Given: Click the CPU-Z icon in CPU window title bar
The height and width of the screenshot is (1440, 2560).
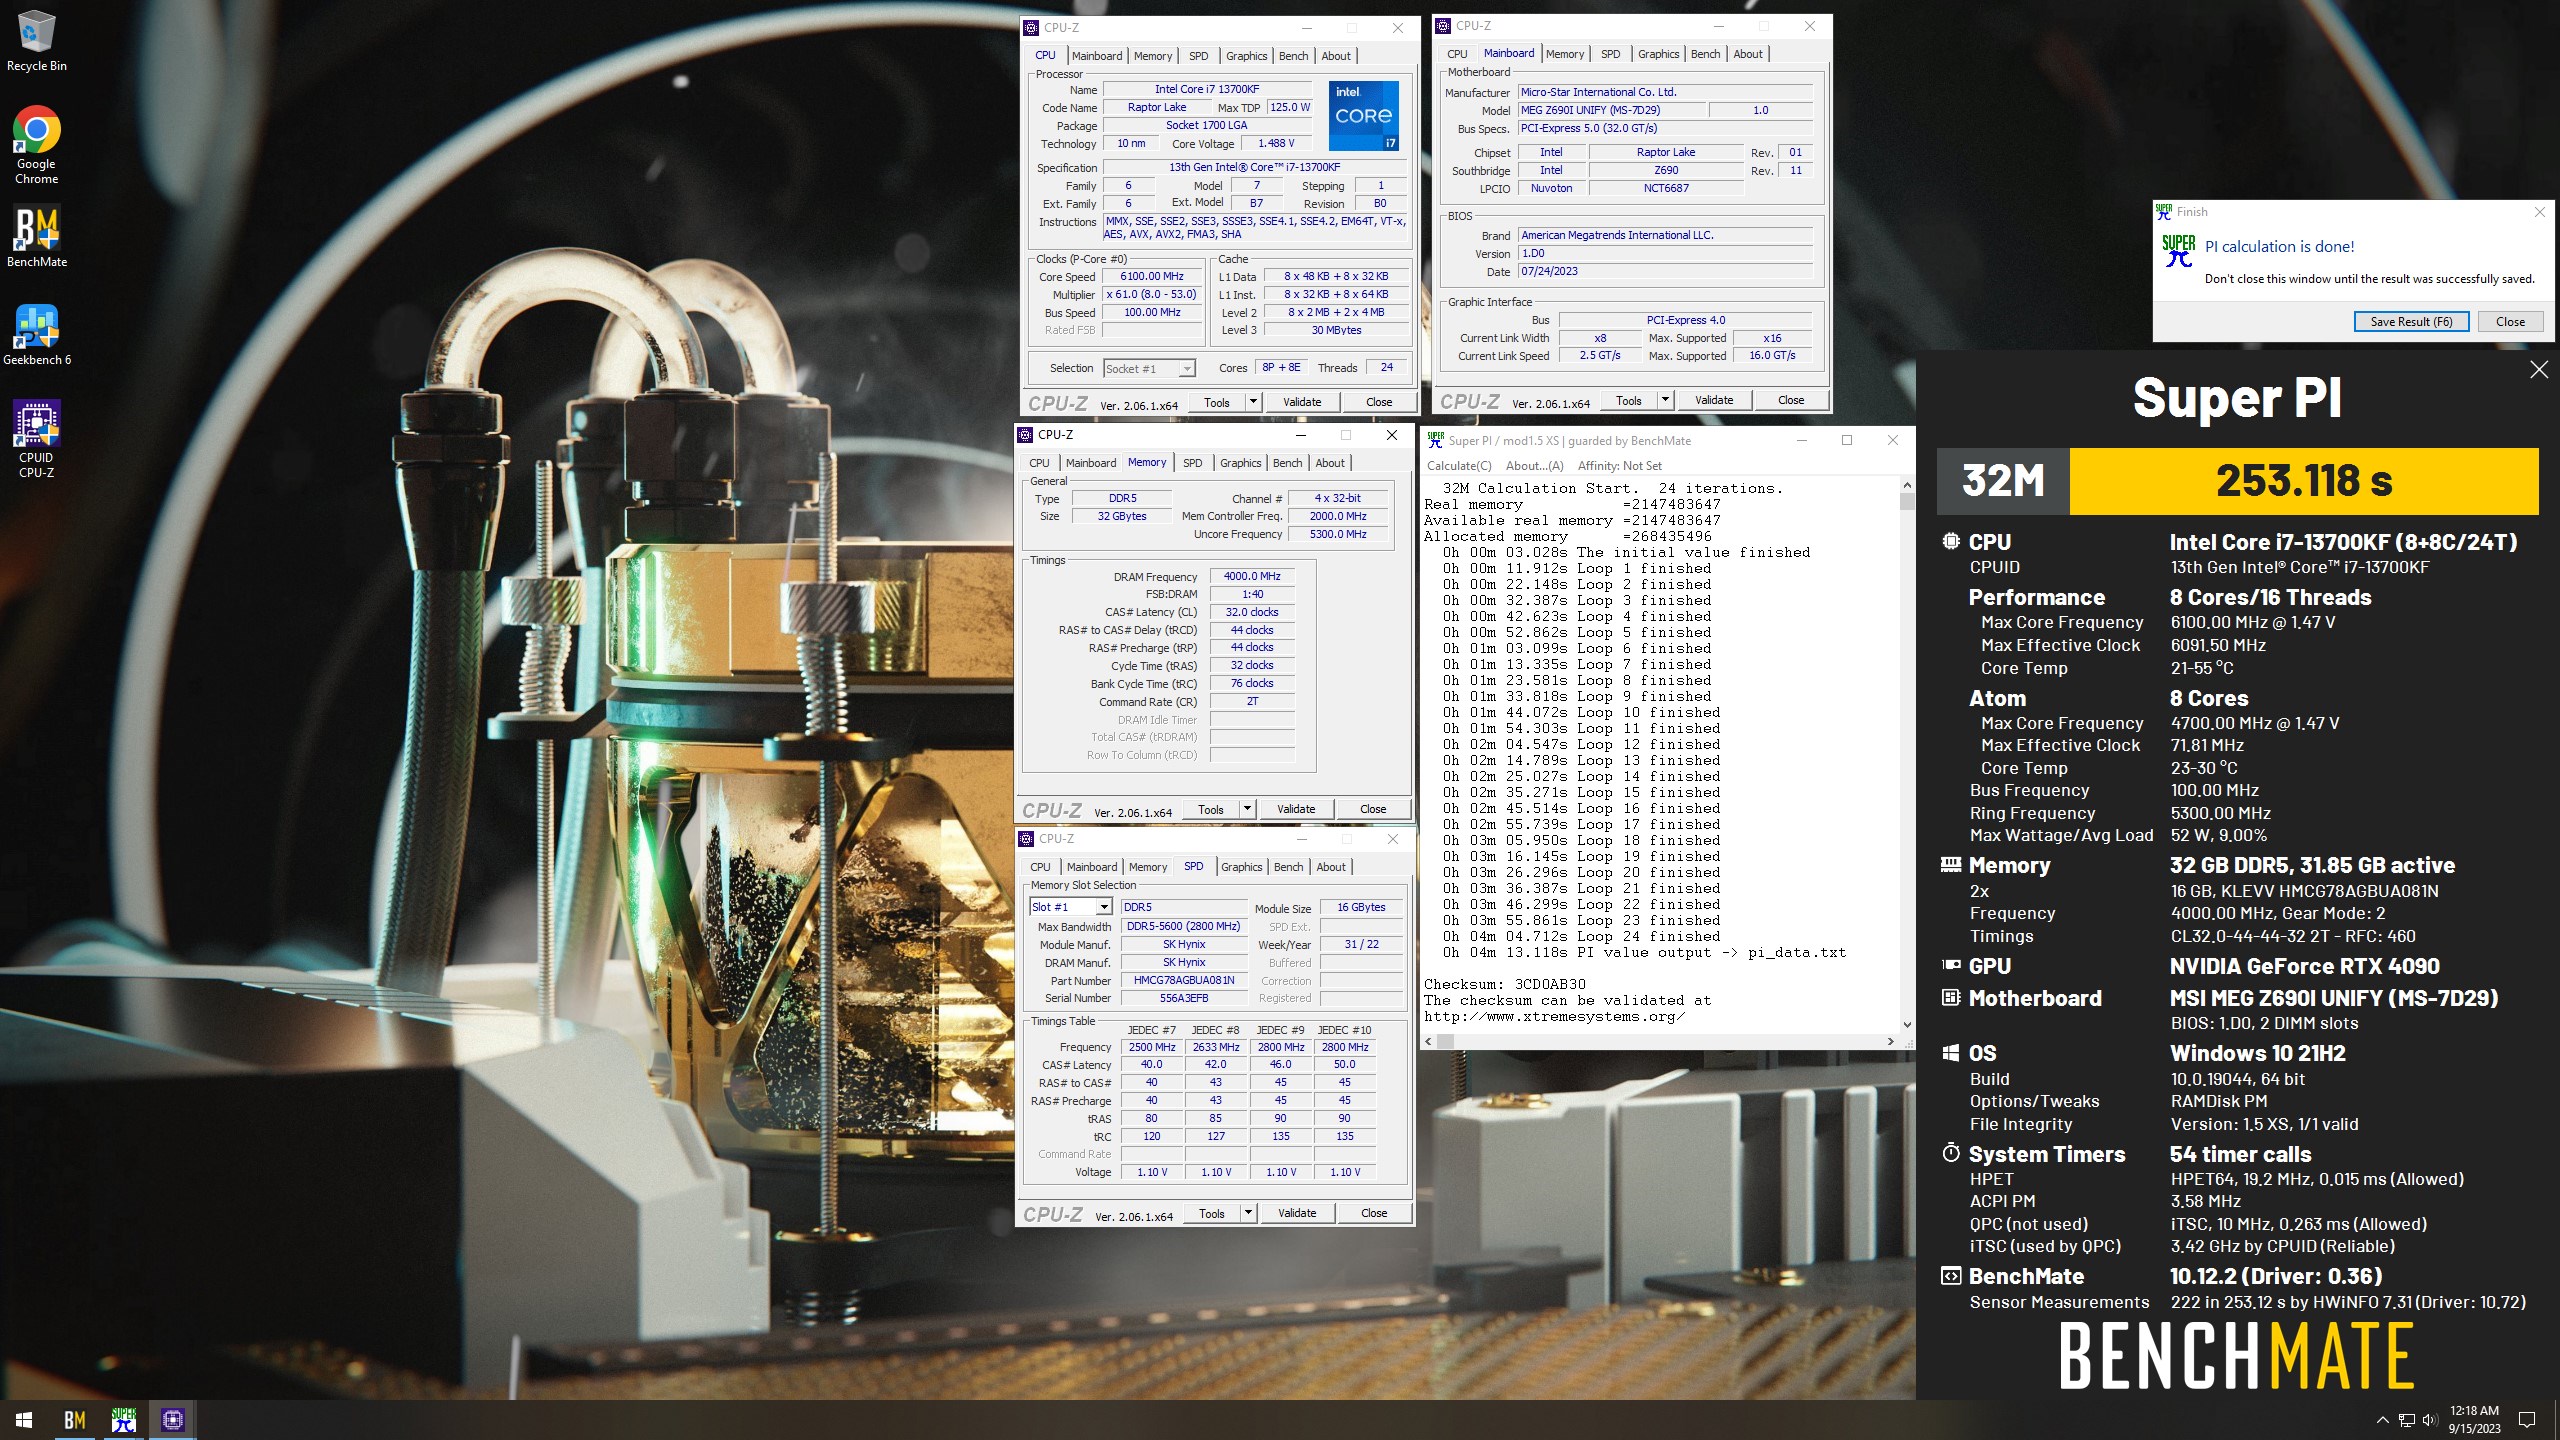Looking at the screenshot, I should coord(1032,28).
